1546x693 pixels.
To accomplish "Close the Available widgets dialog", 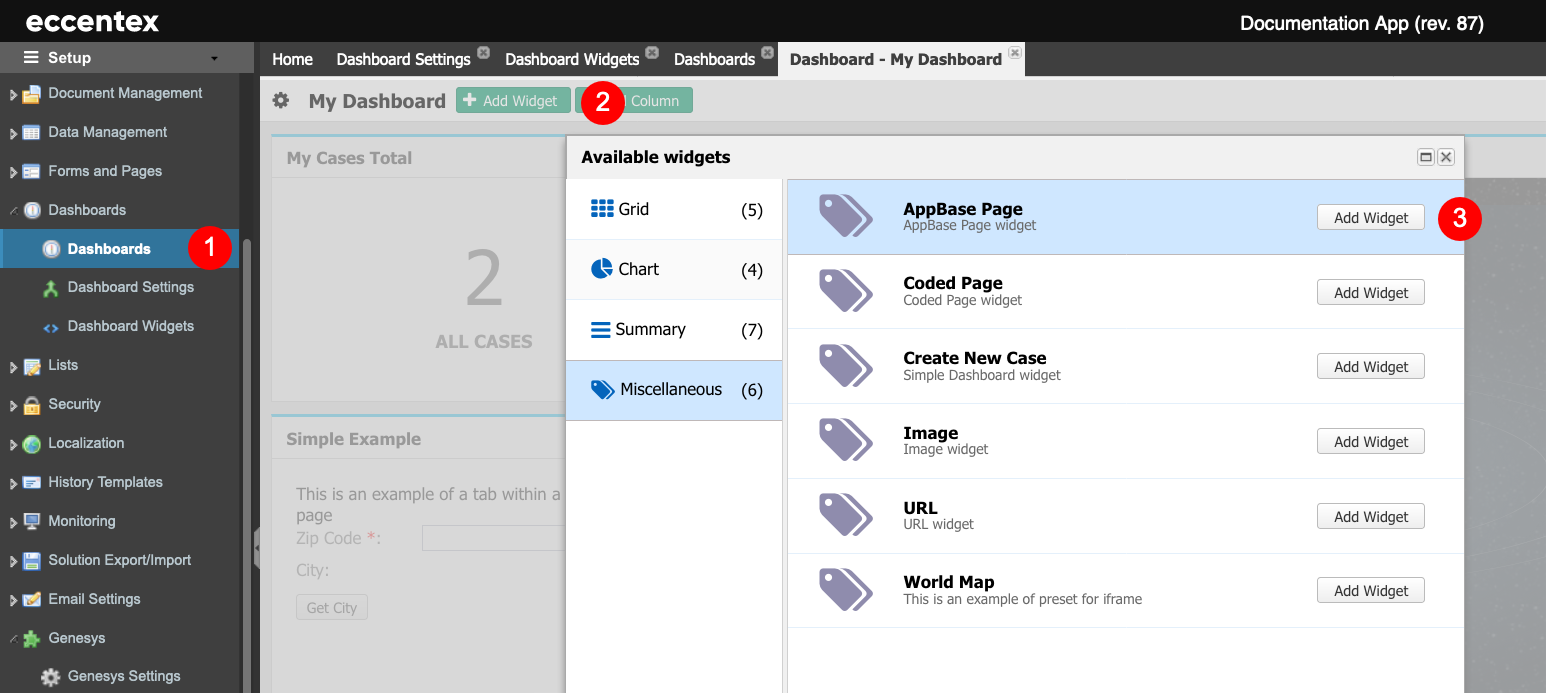I will click(x=1446, y=157).
